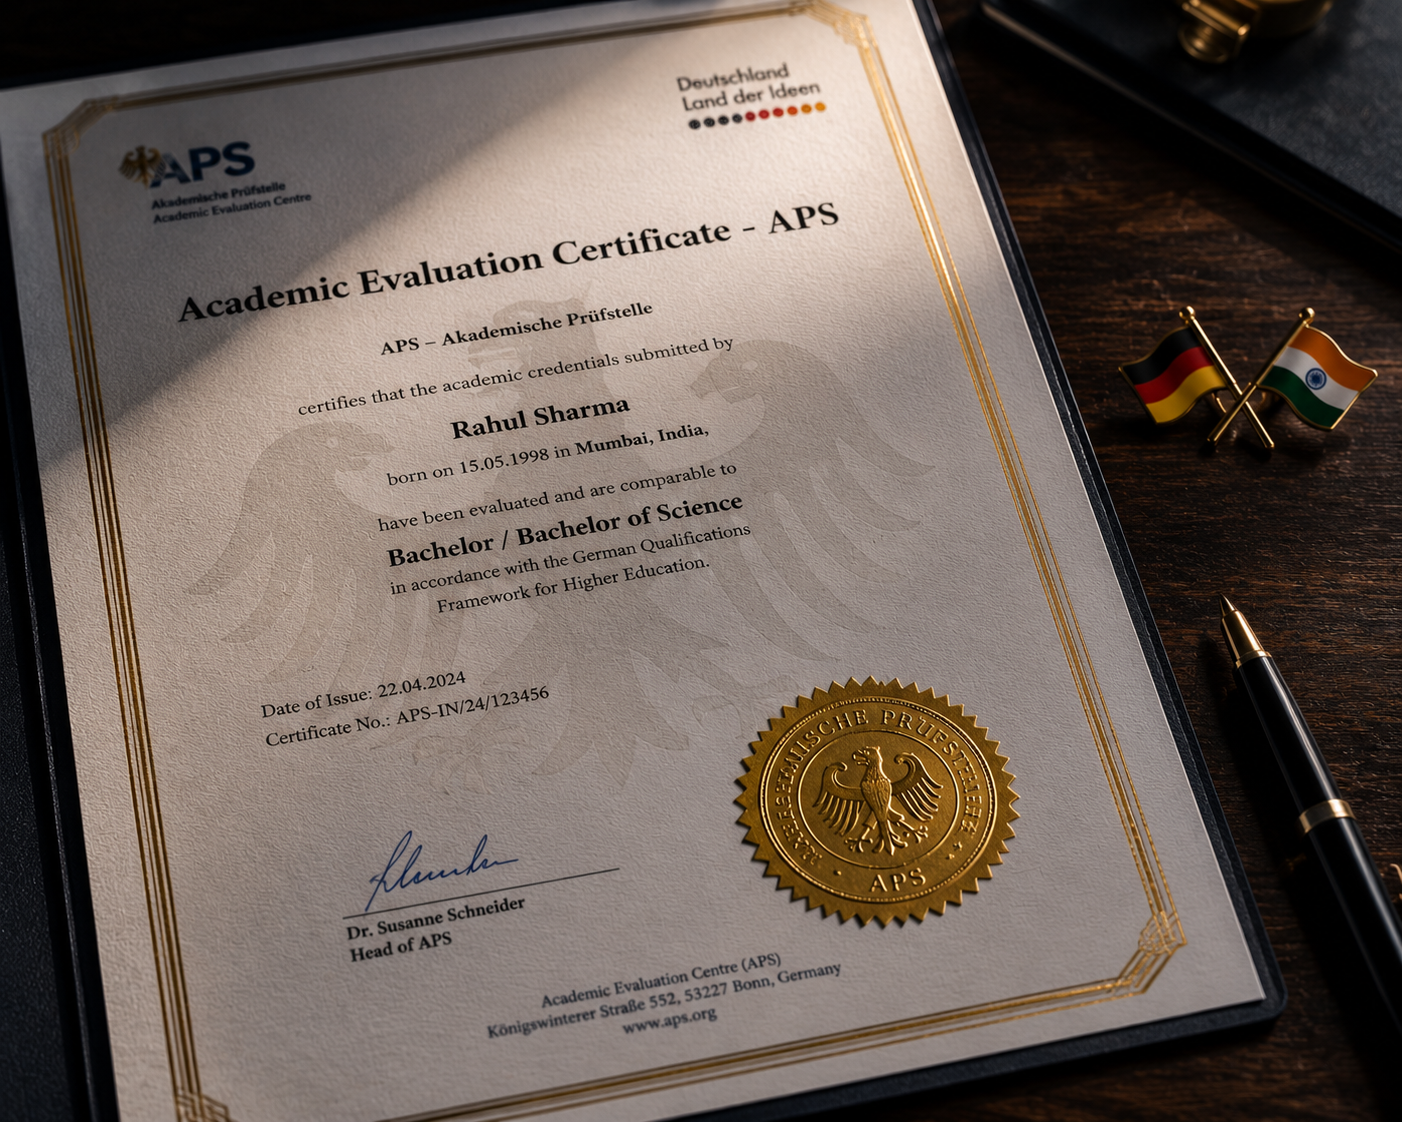1402x1122 pixels.
Task: Click the name Rahul Sharma
Action: 540,417
